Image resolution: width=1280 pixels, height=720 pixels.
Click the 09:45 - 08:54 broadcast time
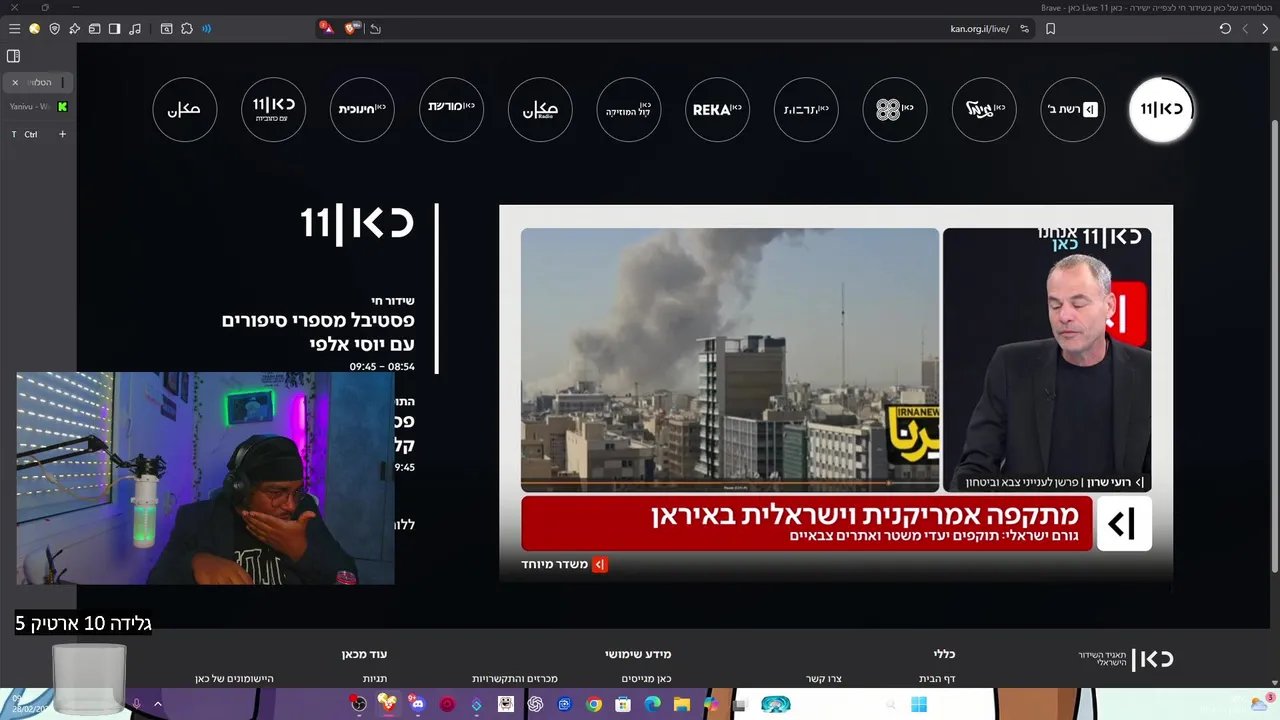pos(382,367)
